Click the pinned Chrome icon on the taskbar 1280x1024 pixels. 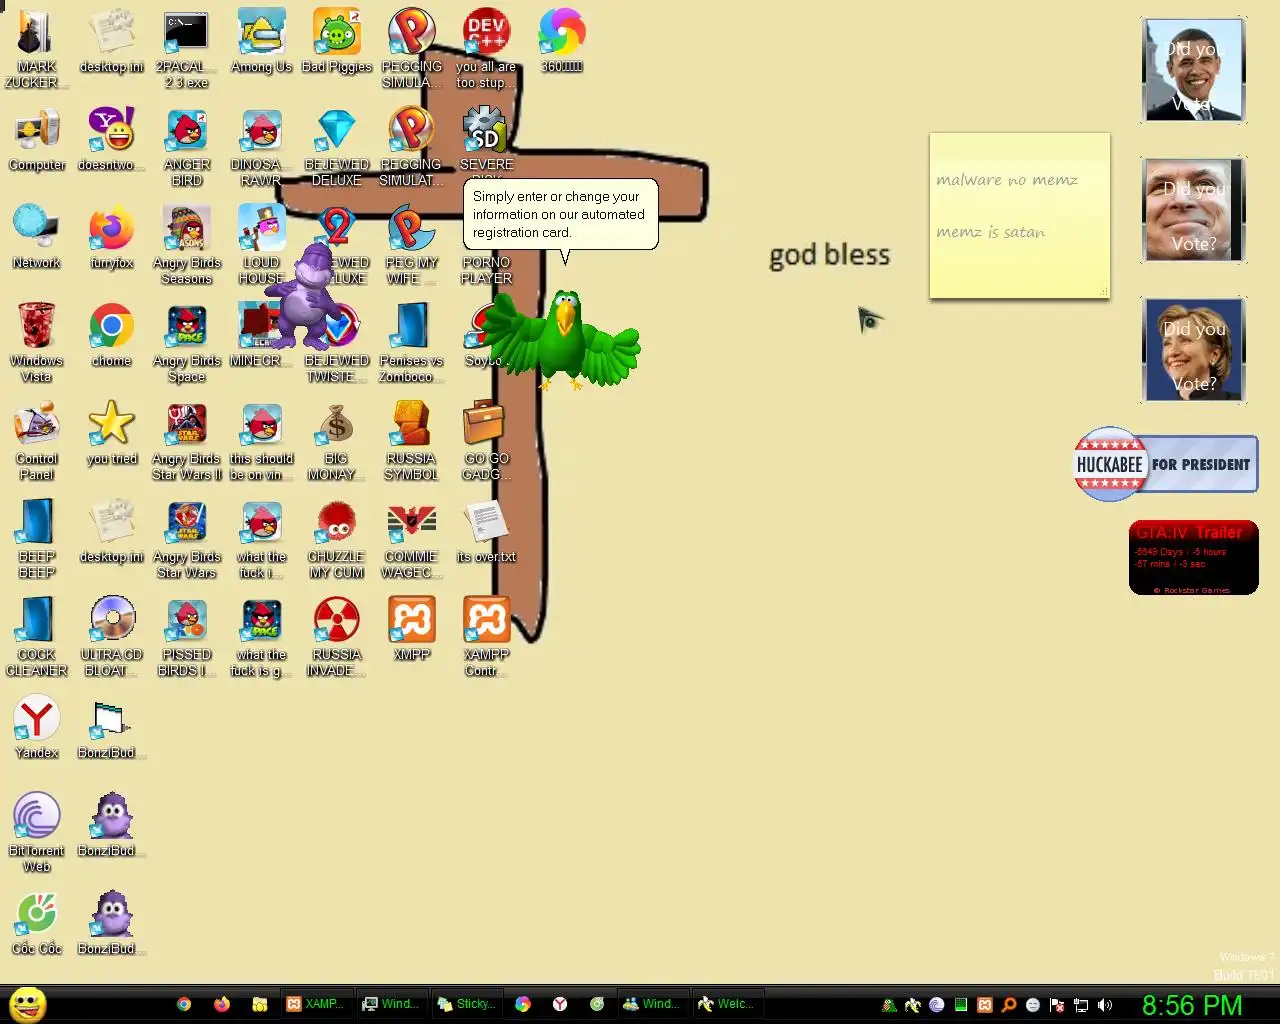pos(184,1004)
